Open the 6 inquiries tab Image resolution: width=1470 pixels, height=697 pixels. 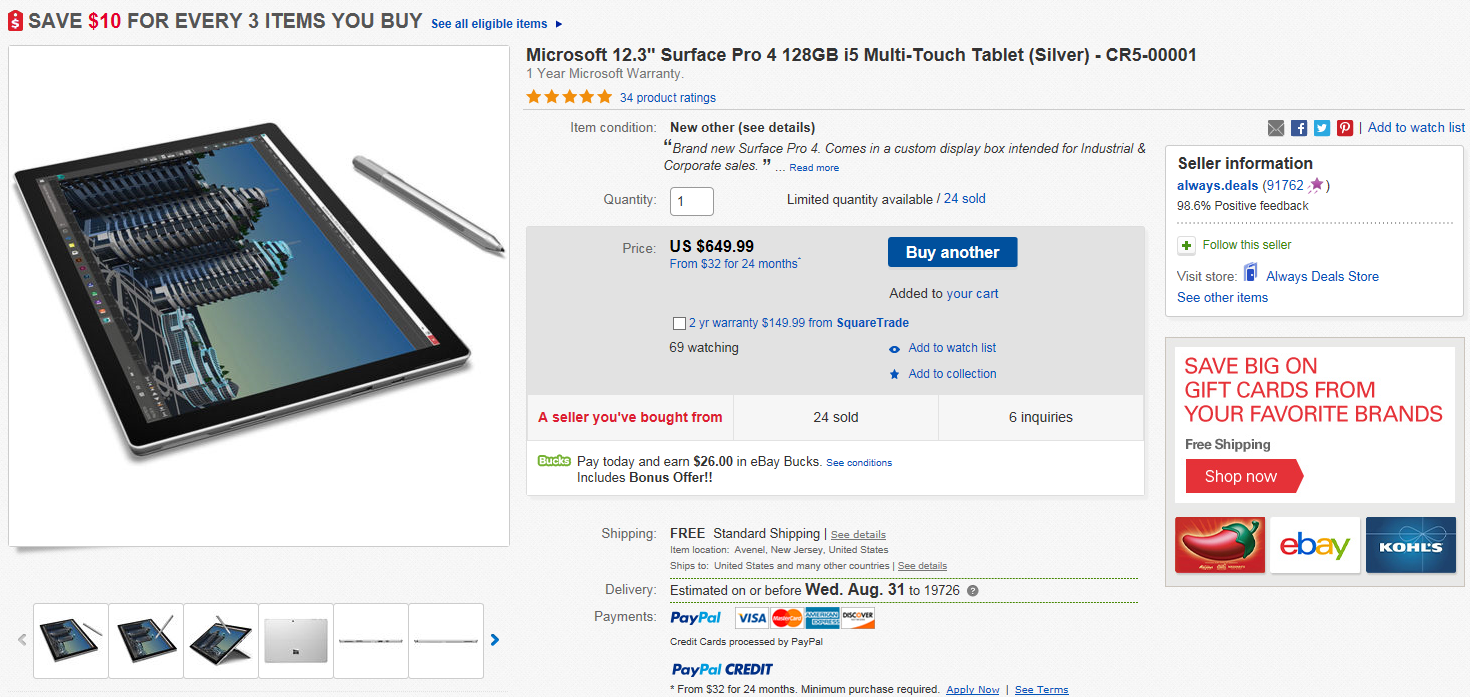(1040, 417)
